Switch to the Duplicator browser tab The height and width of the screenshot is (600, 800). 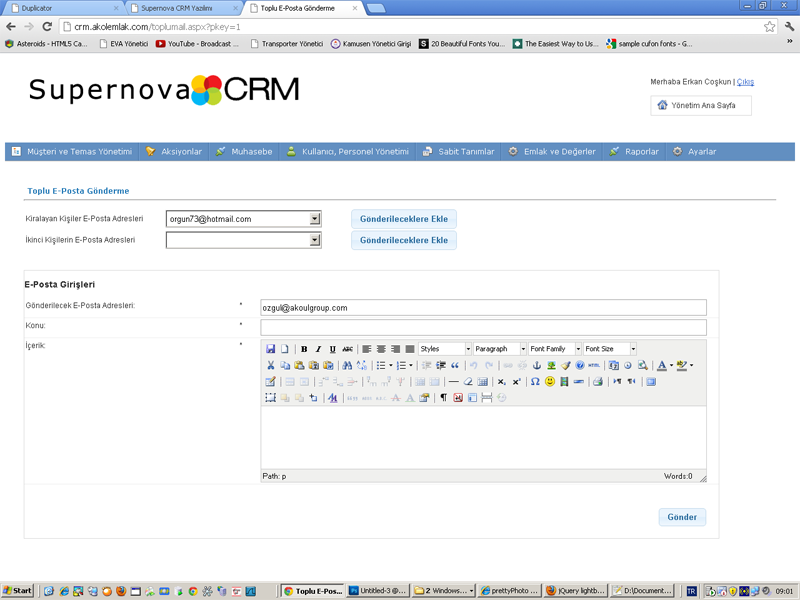click(x=63, y=8)
